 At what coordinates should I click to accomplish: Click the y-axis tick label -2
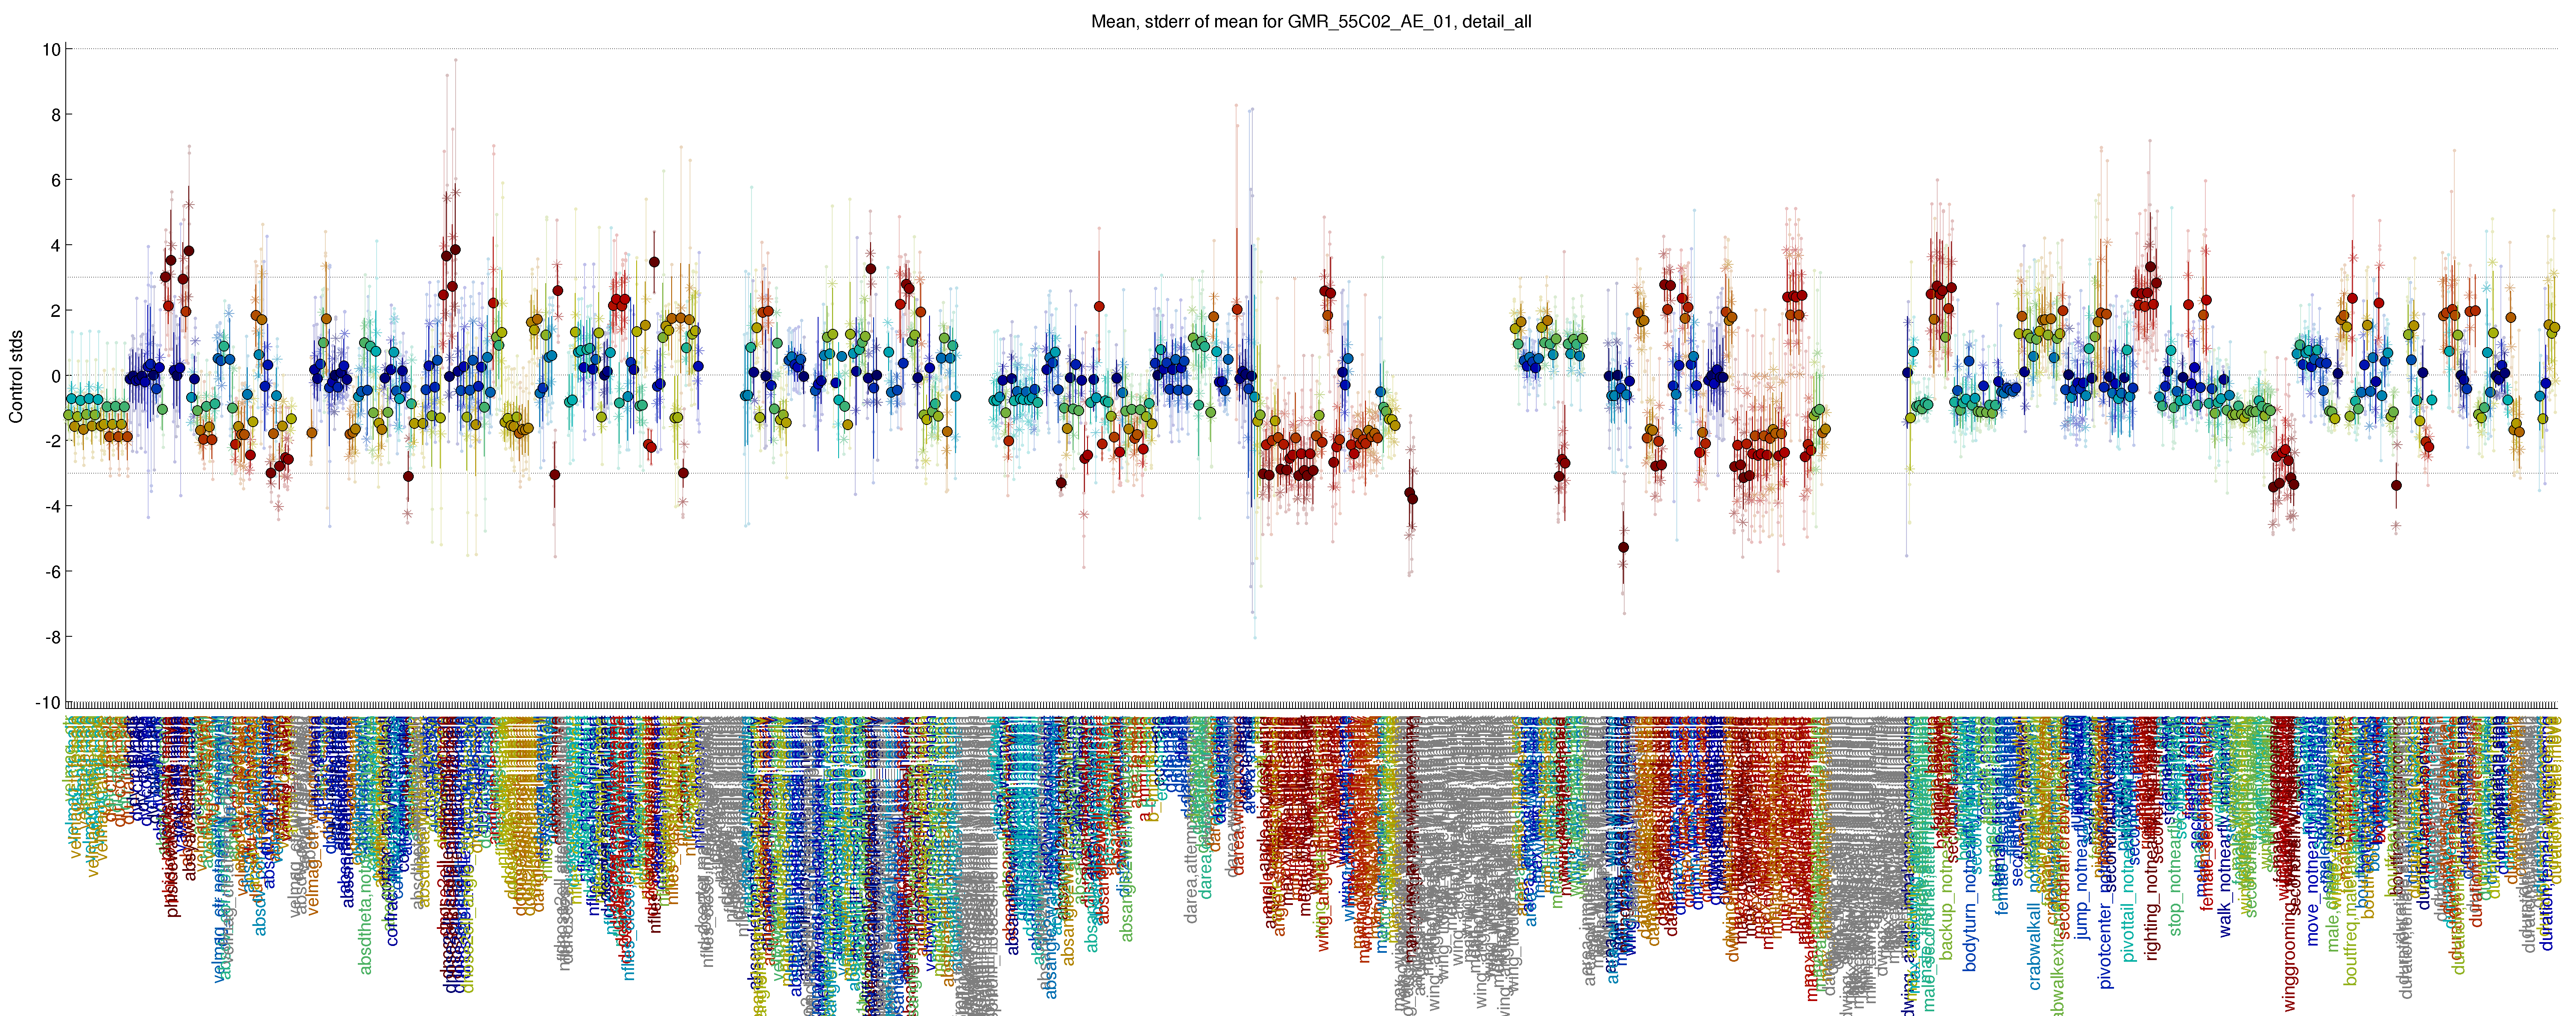[x=53, y=442]
